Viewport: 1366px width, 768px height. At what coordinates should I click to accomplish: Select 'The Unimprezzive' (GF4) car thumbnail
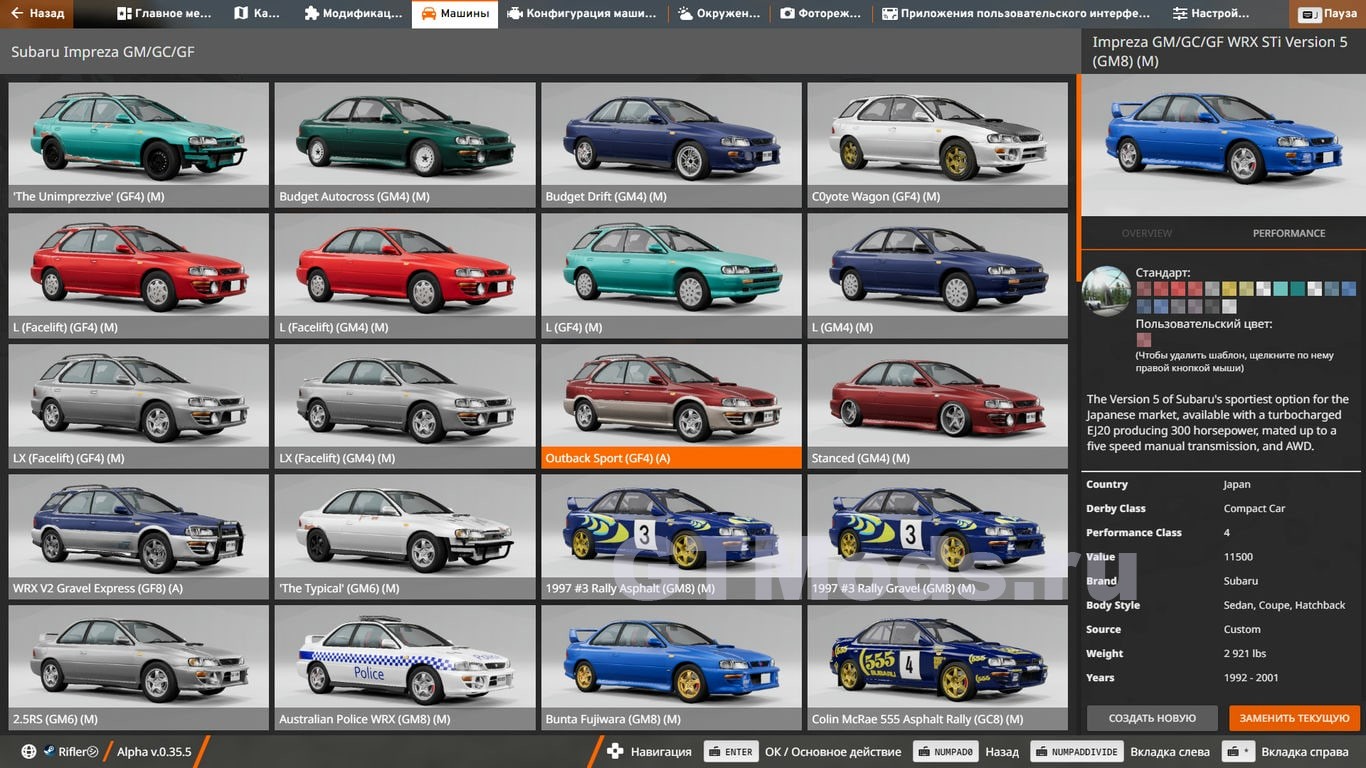139,145
